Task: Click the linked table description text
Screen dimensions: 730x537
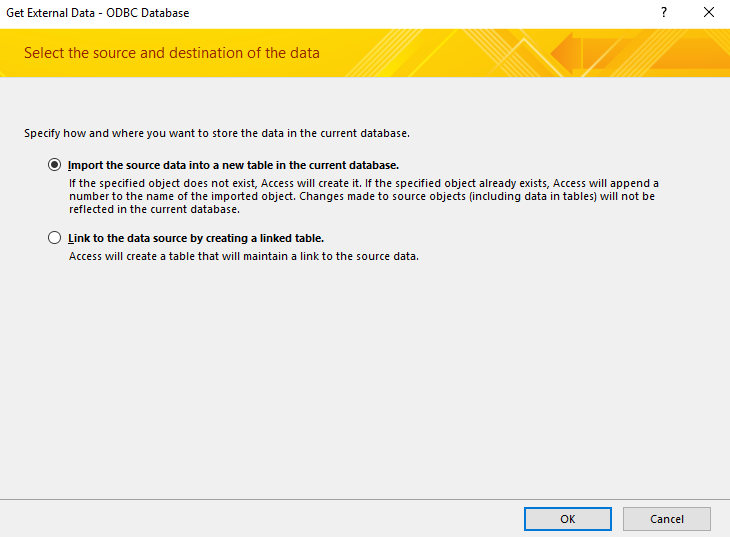Action: 243,256
